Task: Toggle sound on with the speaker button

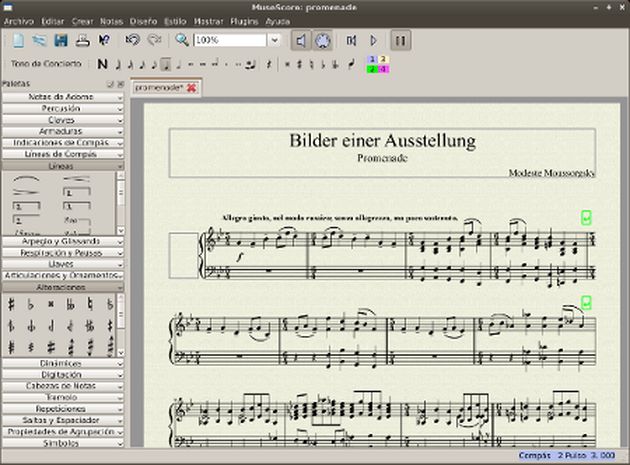Action: point(301,40)
